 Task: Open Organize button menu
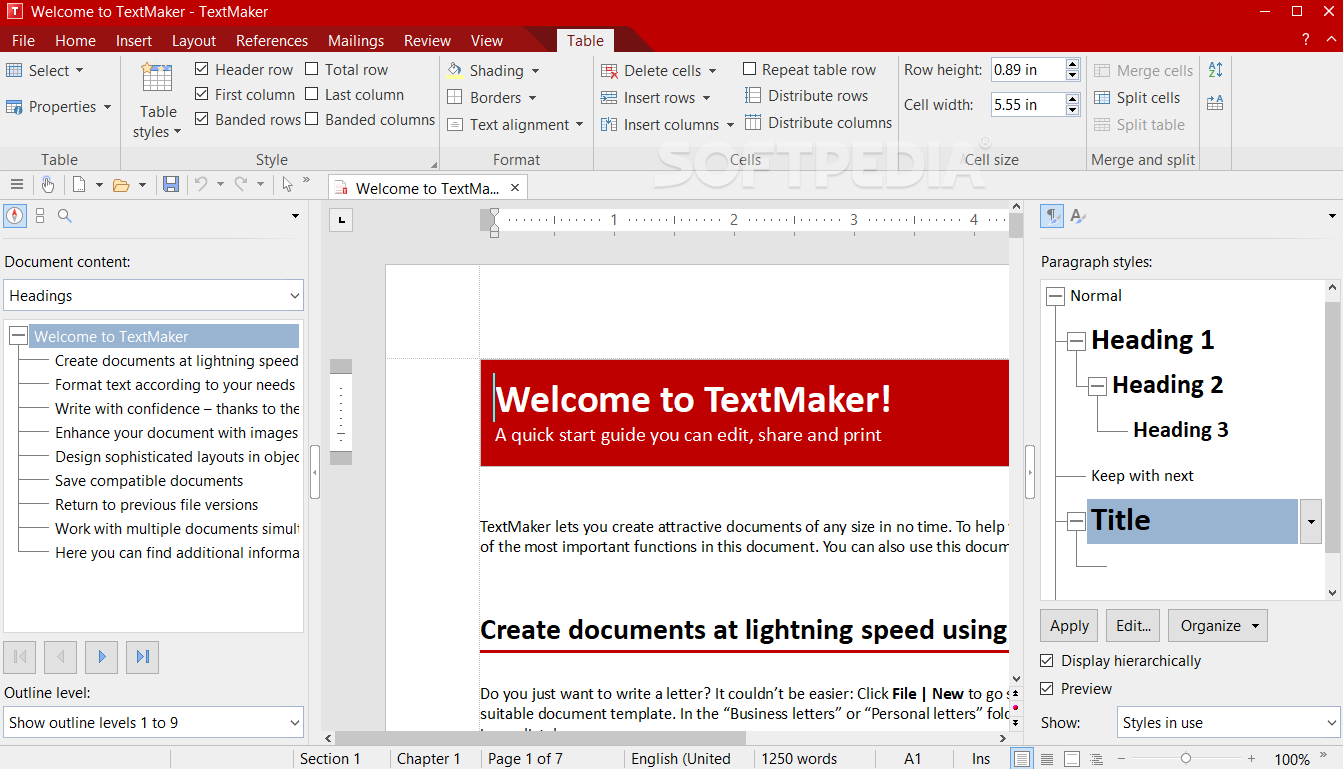[x=1218, y=626]
